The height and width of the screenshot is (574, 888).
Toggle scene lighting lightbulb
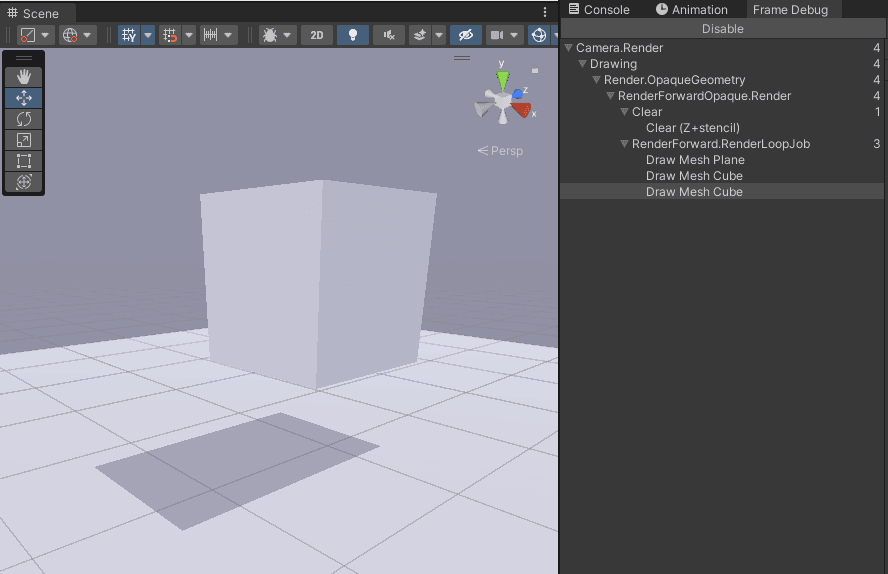pos(353,35)
